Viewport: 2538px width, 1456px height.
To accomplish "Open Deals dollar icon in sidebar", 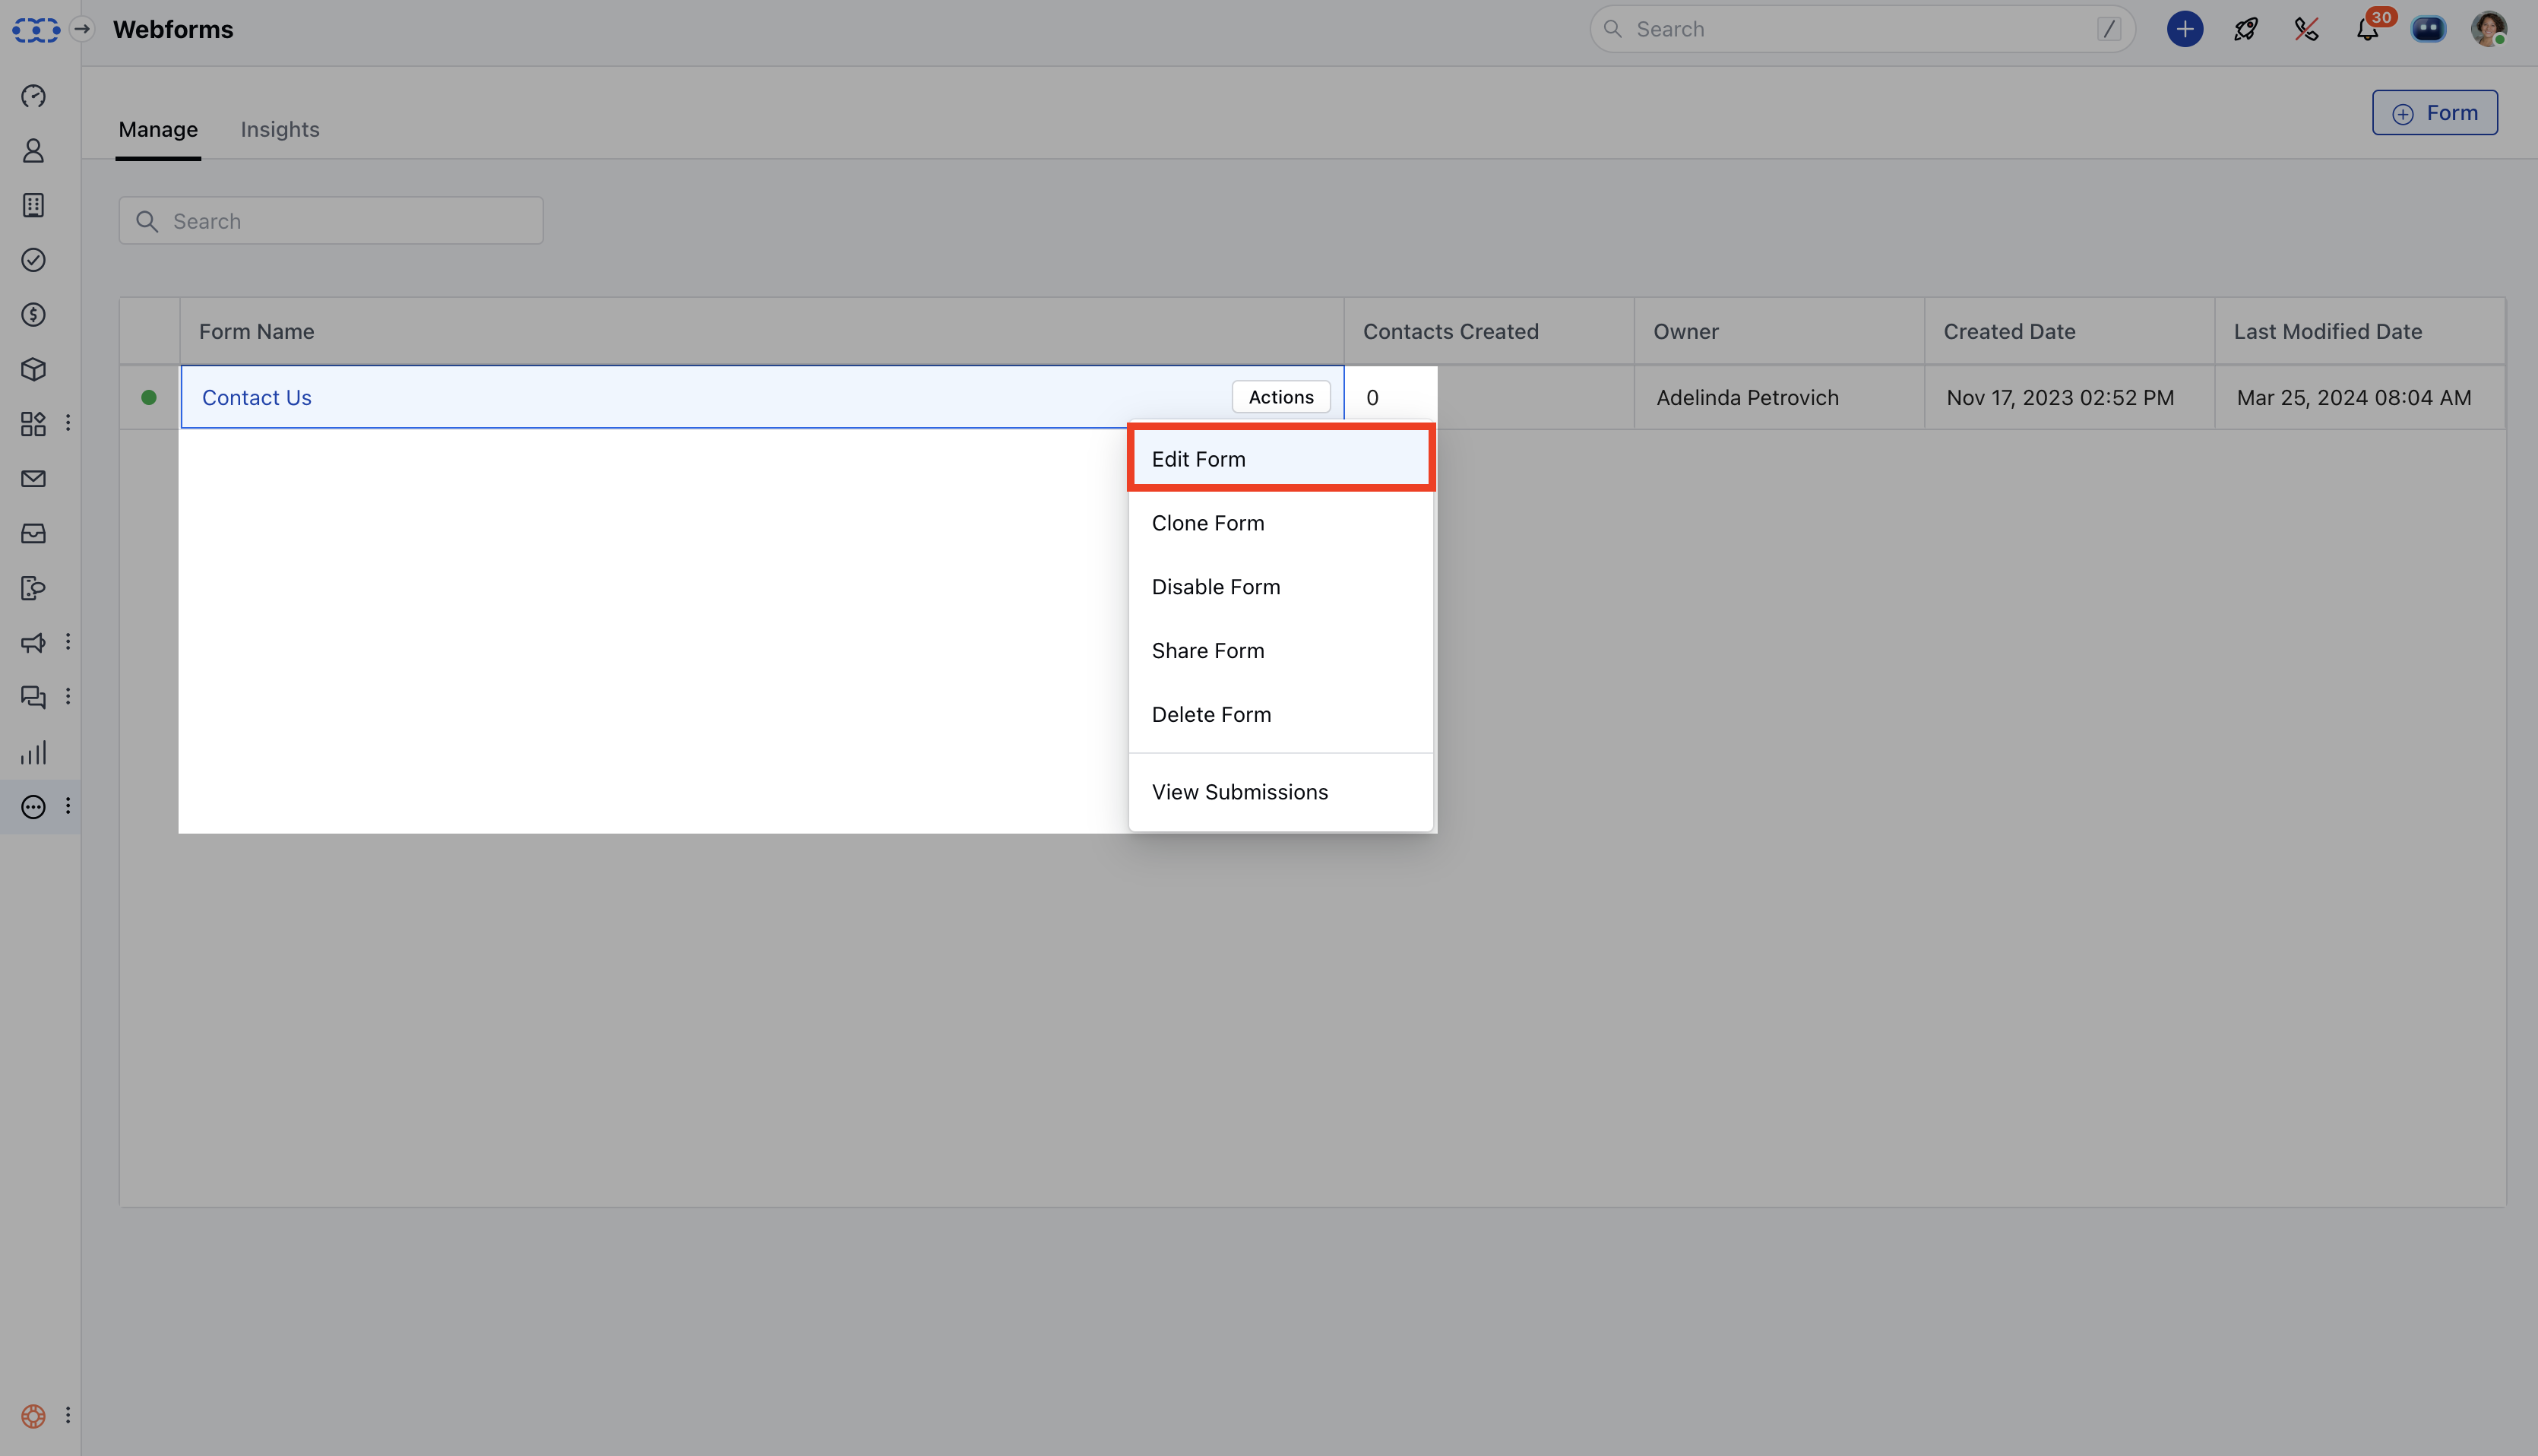I will (33, 315).
